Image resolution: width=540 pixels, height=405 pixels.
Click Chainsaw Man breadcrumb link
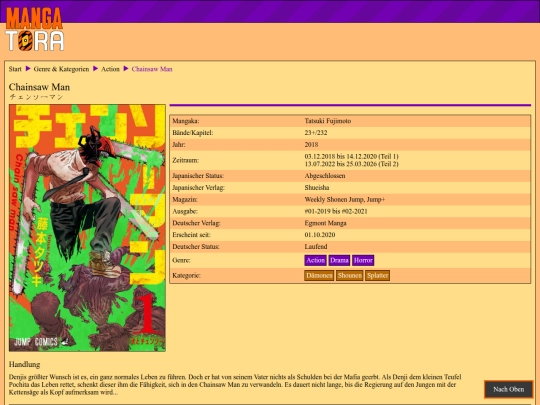pos(152,69)
